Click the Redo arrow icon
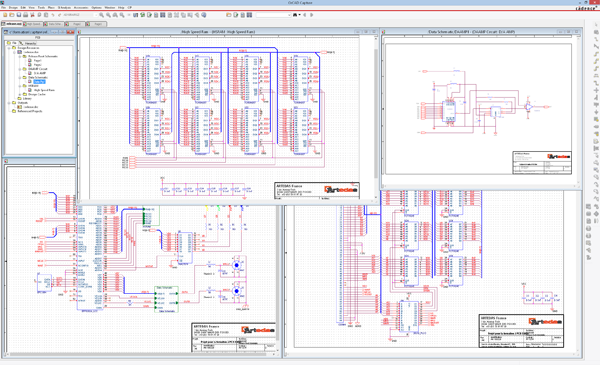 (59, 15)
